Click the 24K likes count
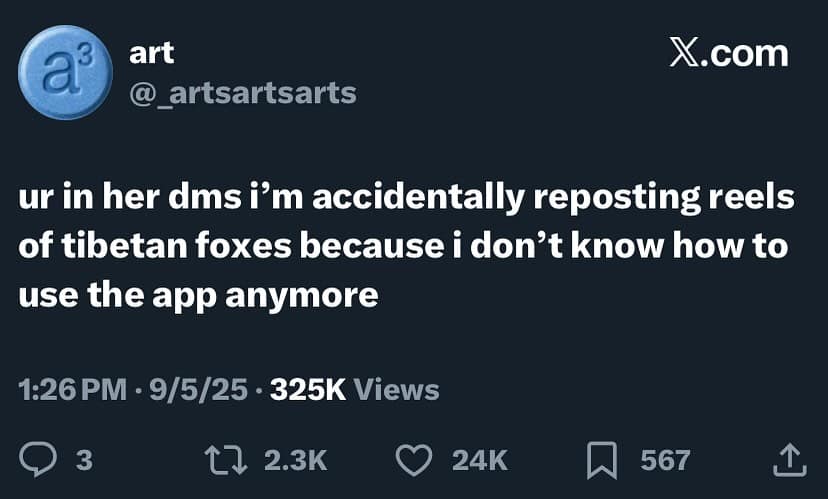This screenshot has width=828, height=499. (x=480, y=459)
